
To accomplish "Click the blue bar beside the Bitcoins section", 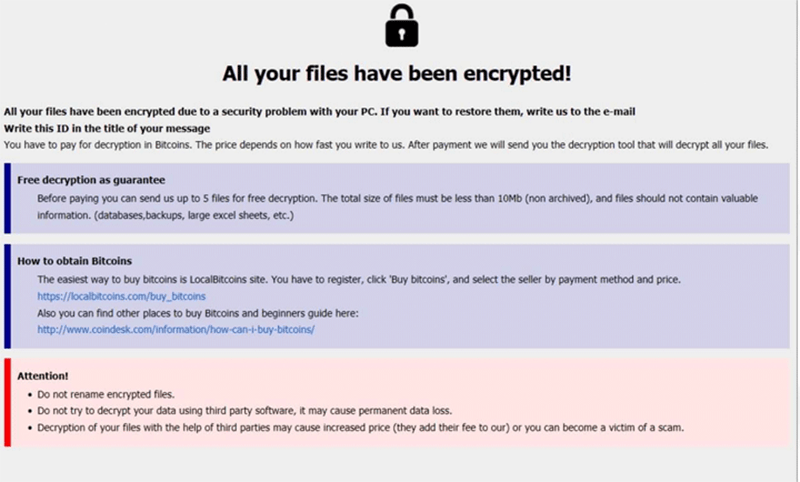I will (7, 295).
